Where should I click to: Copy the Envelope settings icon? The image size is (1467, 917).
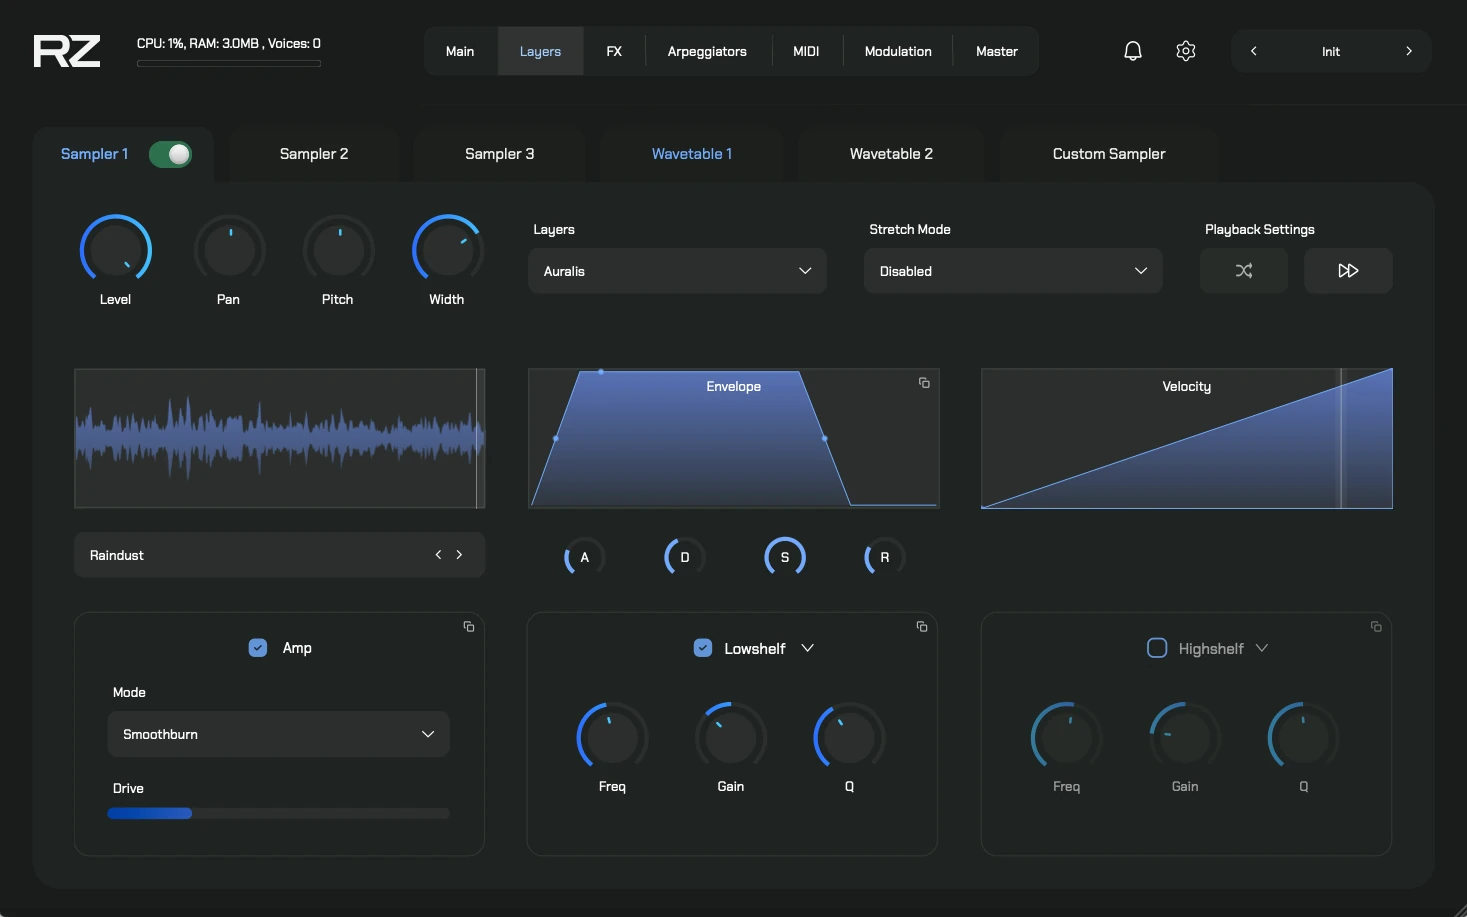click(x=924, y=383)
